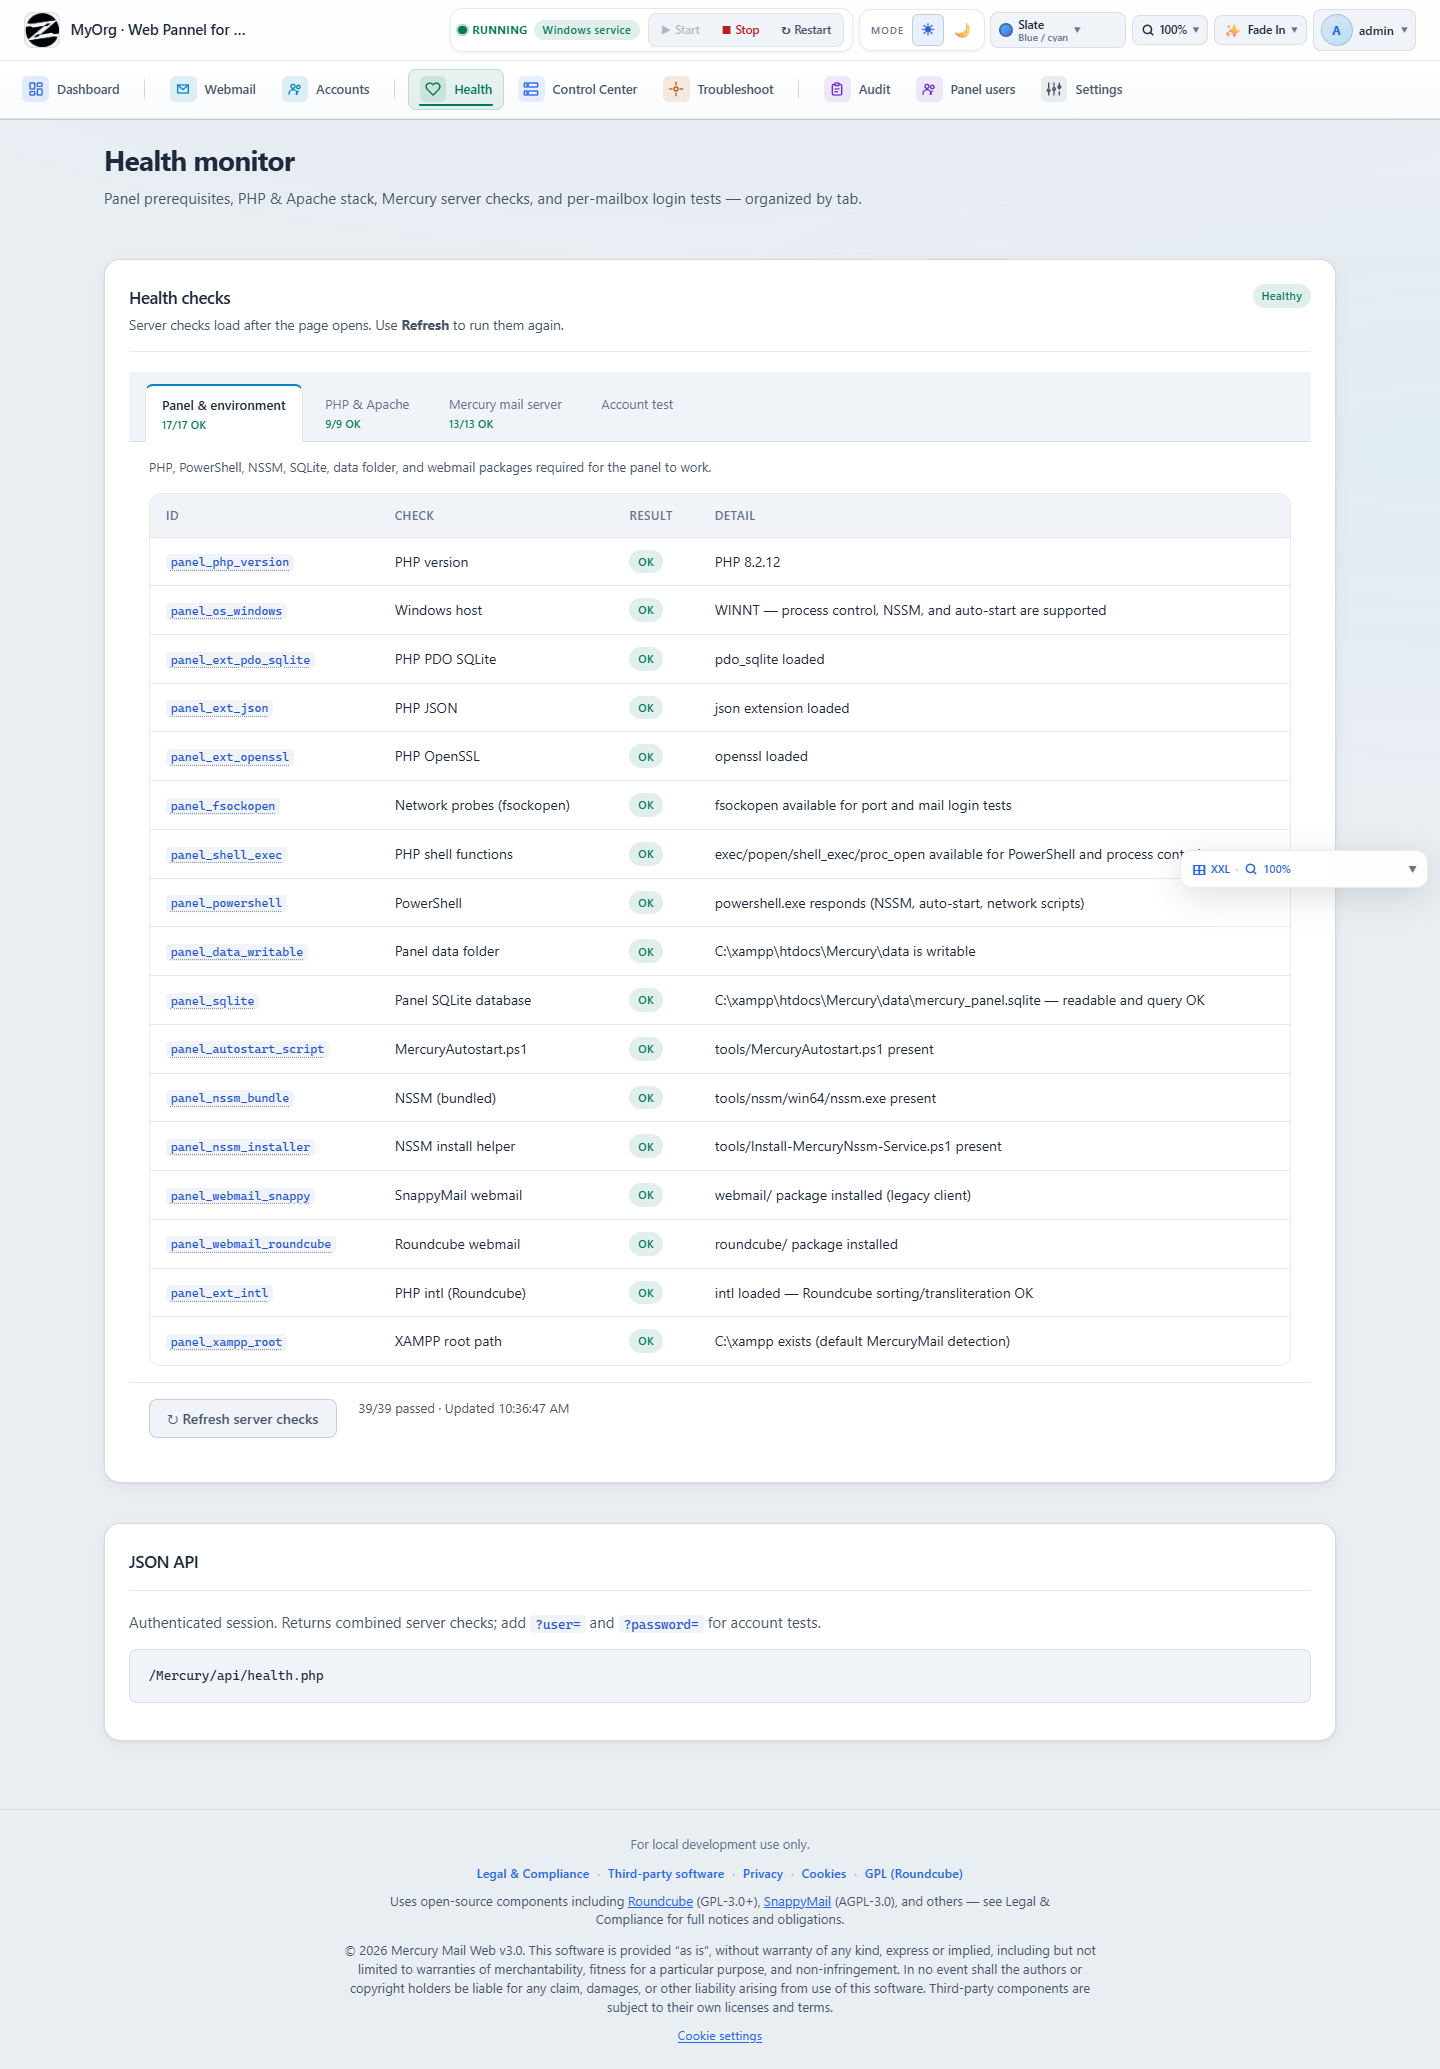This screenshot has width=1440, height=2069.
Task: Click the panel_fsockopen ID
Action: pyautogui.click(x=223, y=806)
